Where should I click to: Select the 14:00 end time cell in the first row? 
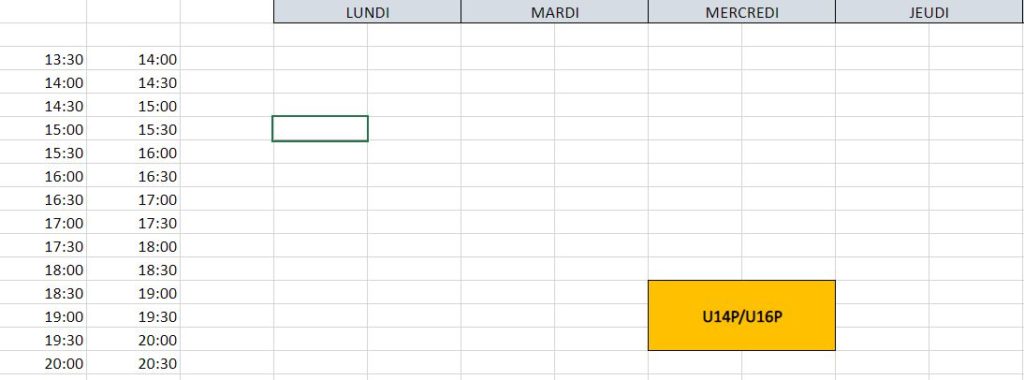(133, 59)
